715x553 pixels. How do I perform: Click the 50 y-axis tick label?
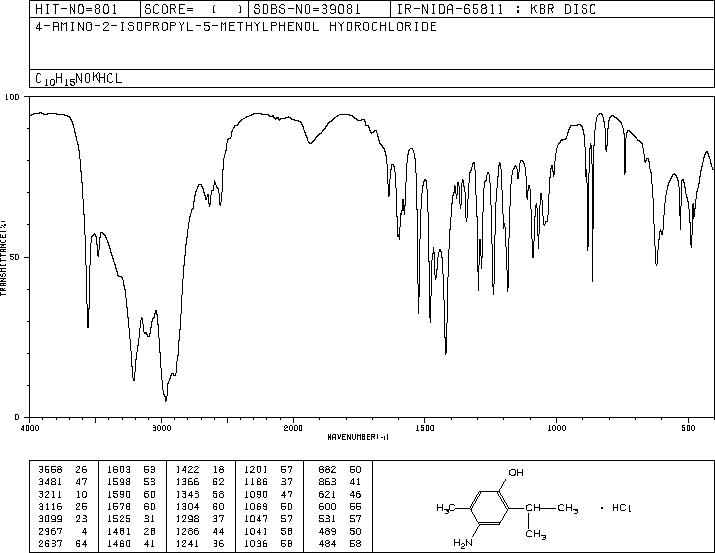click(x=15, y=257)
